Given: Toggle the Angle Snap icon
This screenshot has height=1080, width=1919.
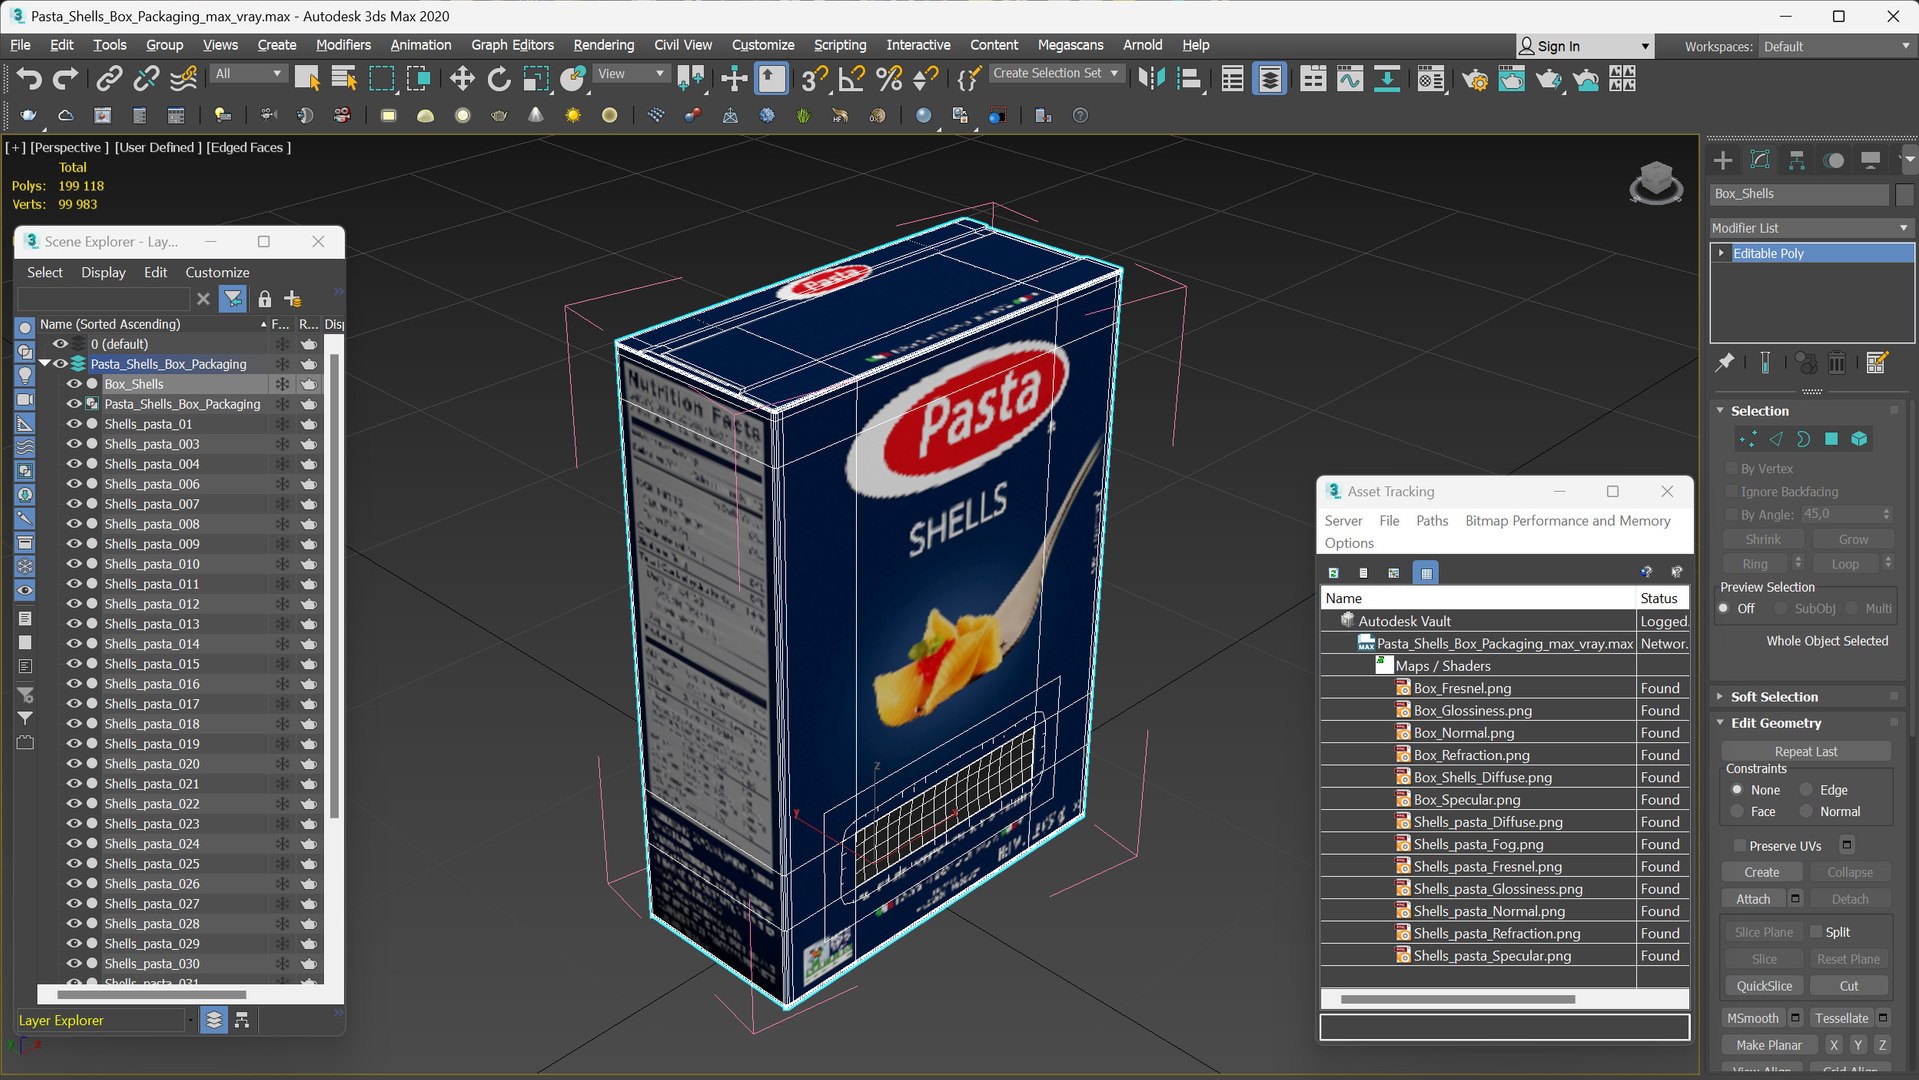Looking at the screenshot, I should point(852,78).
